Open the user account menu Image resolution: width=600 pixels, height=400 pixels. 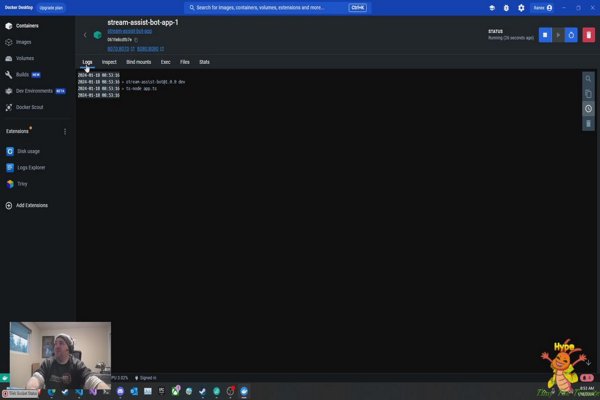[543, 8]
